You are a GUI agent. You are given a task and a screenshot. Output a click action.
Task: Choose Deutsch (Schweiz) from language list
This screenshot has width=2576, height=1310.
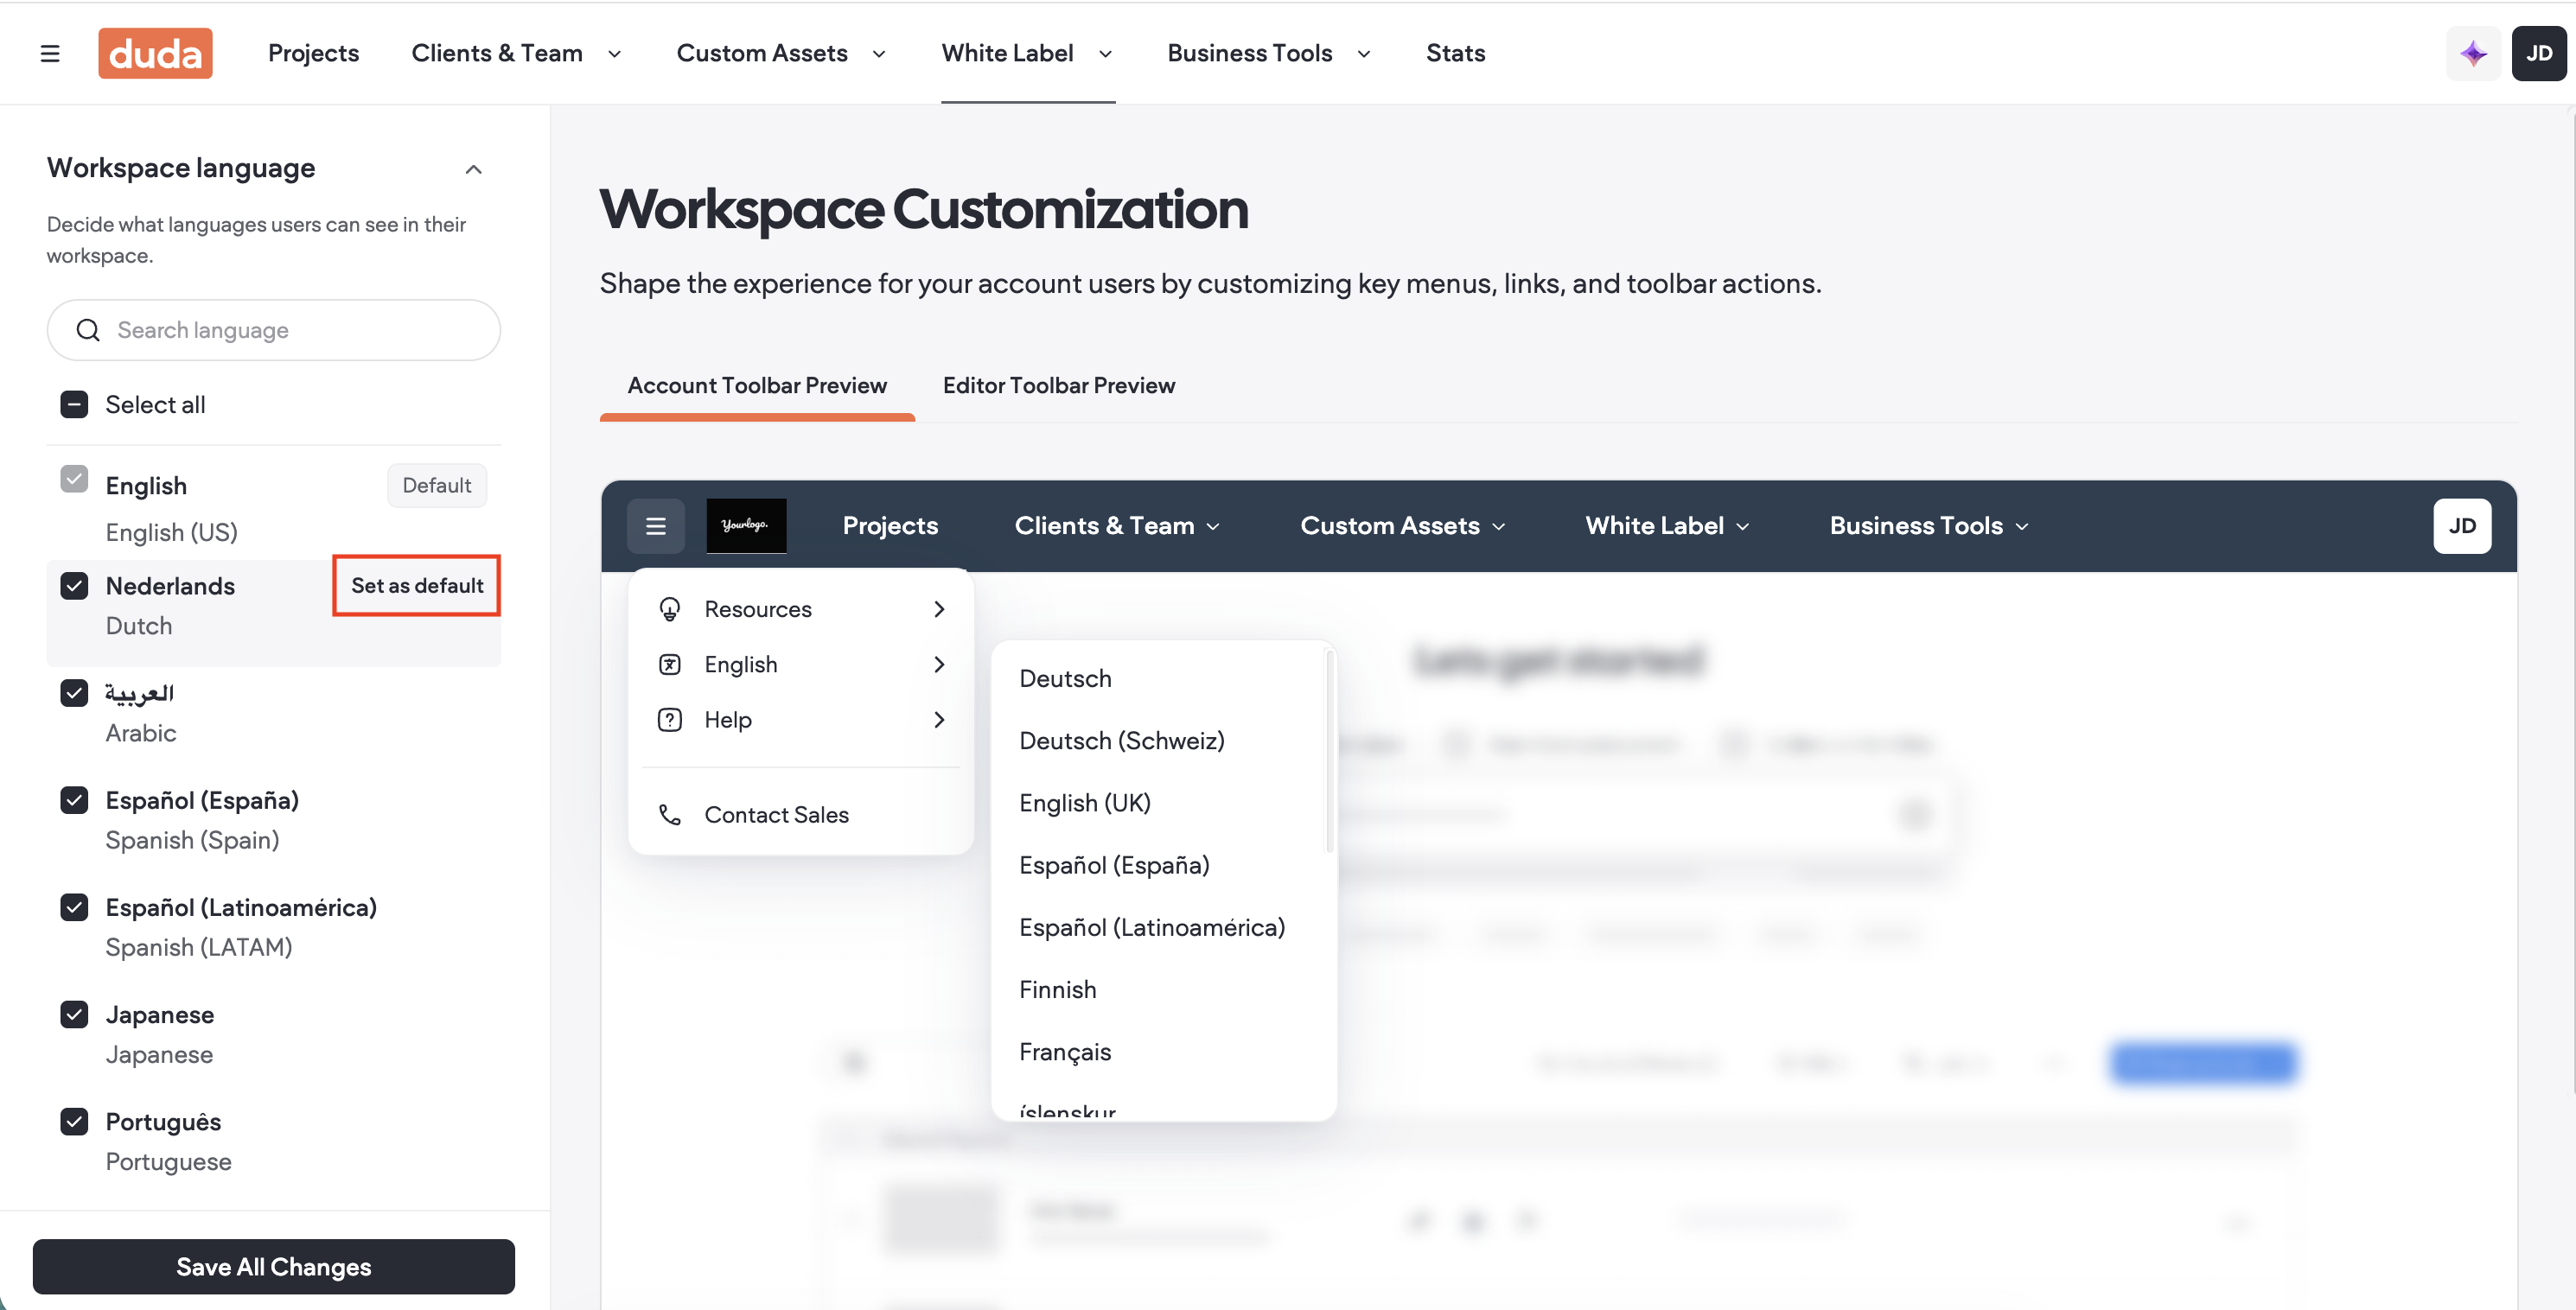(x=1122, y=741)
